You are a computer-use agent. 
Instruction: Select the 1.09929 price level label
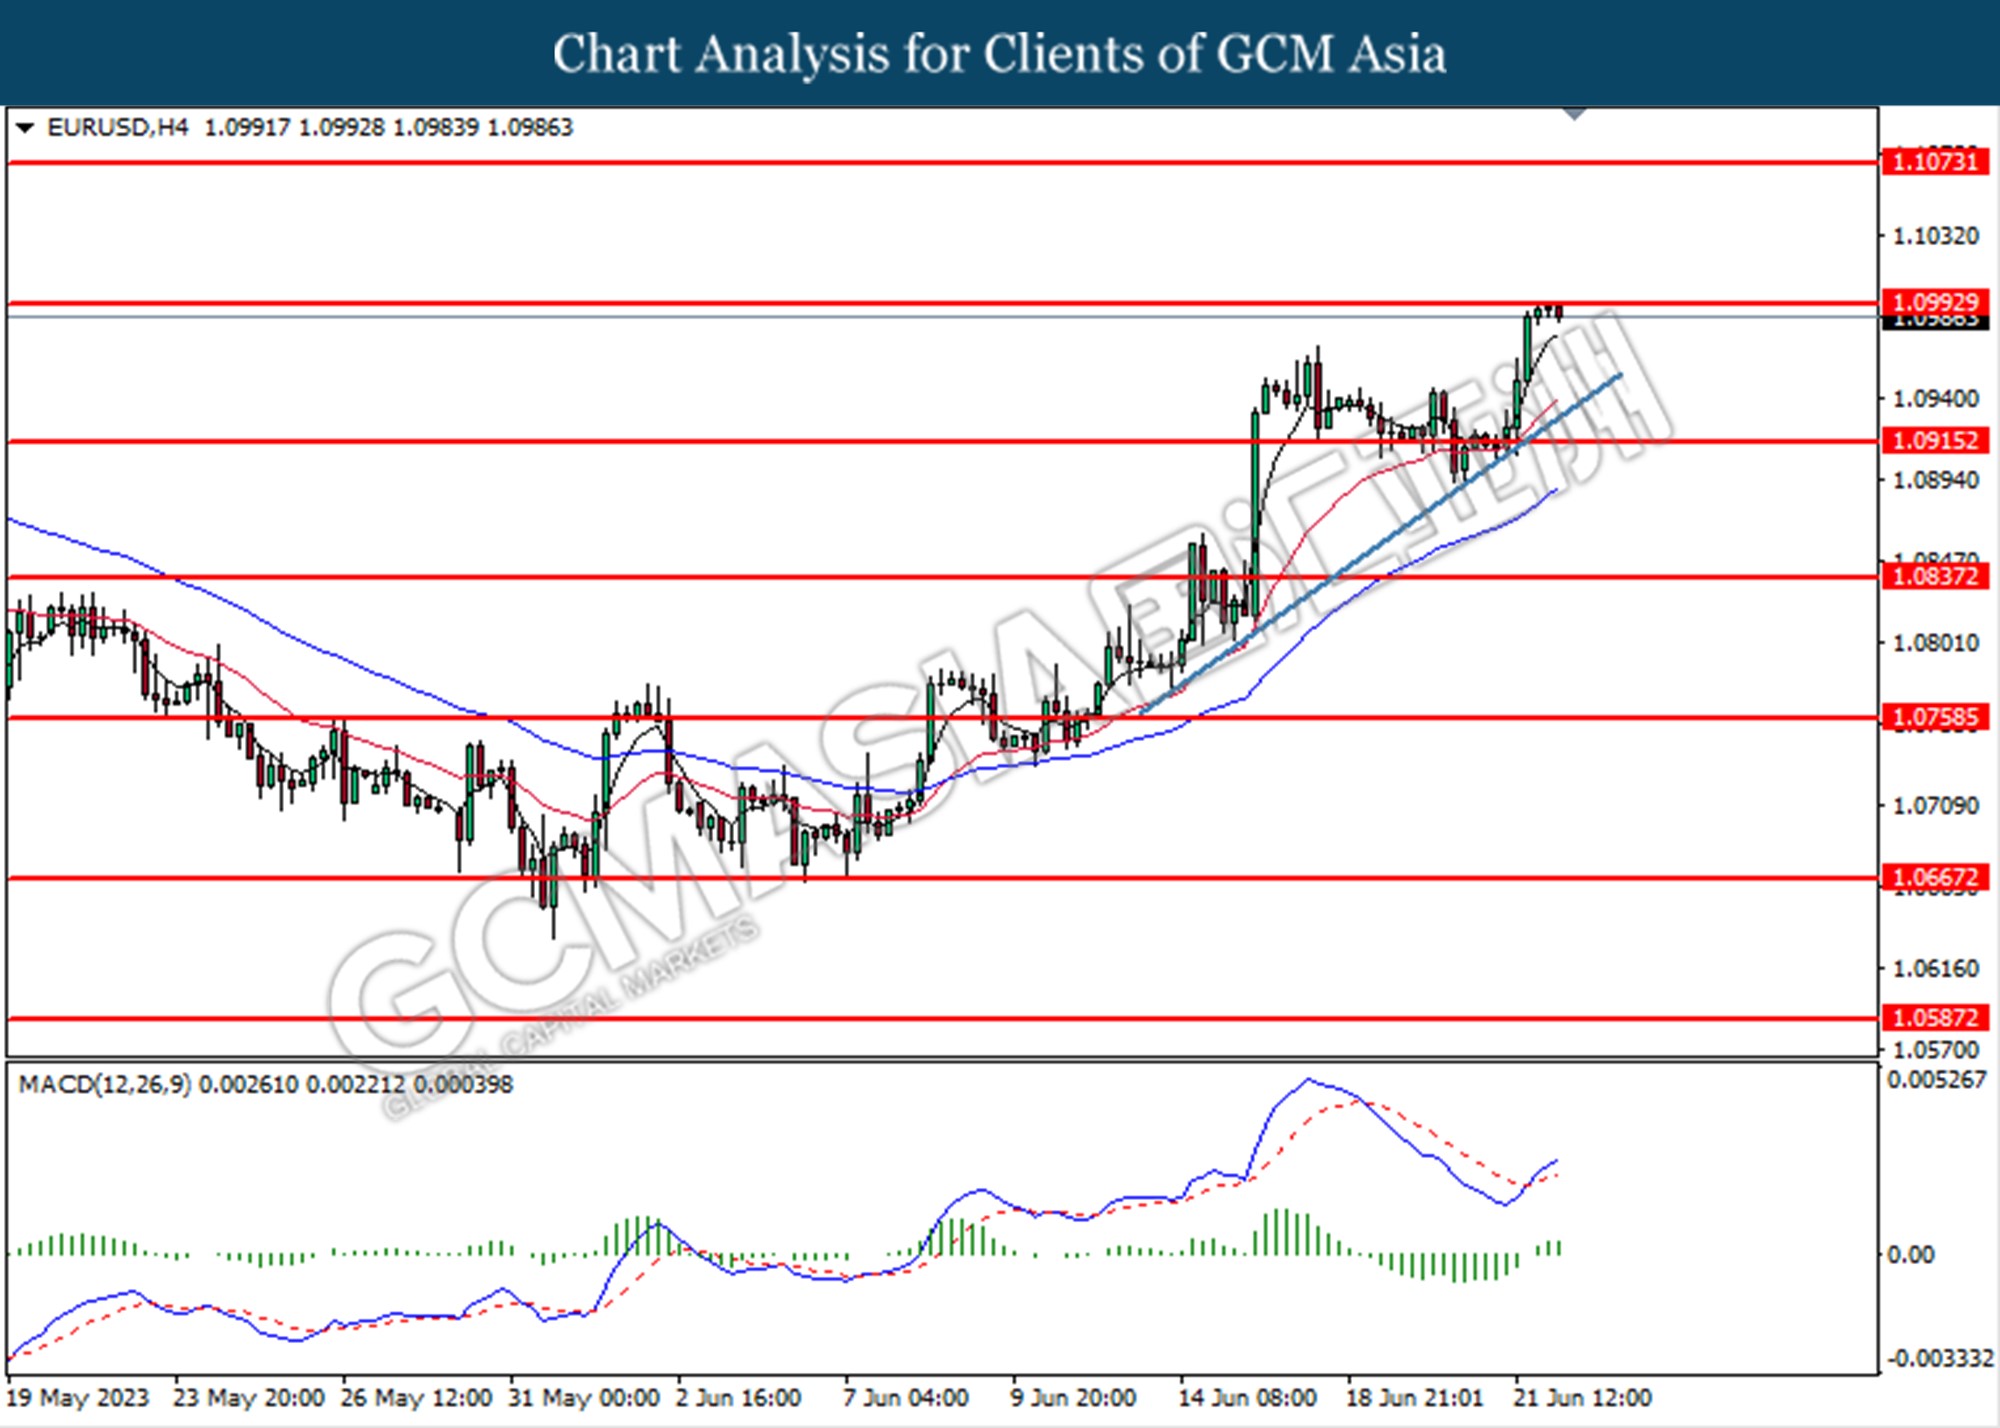coord(1935,301)
